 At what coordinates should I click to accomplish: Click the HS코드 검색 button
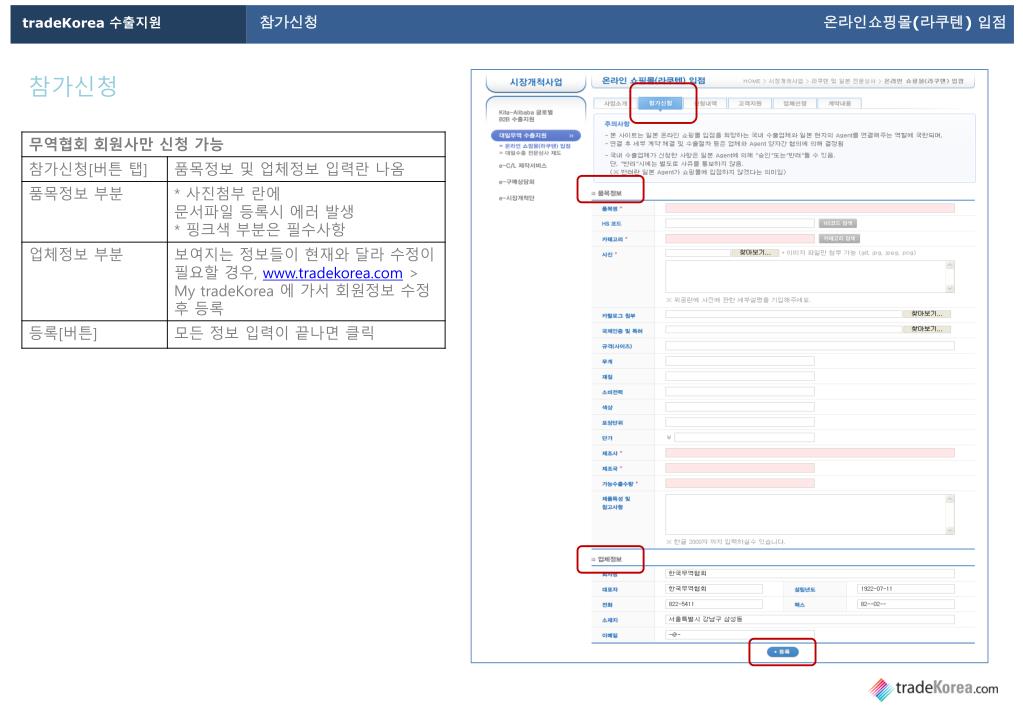(x=837, y=223)
